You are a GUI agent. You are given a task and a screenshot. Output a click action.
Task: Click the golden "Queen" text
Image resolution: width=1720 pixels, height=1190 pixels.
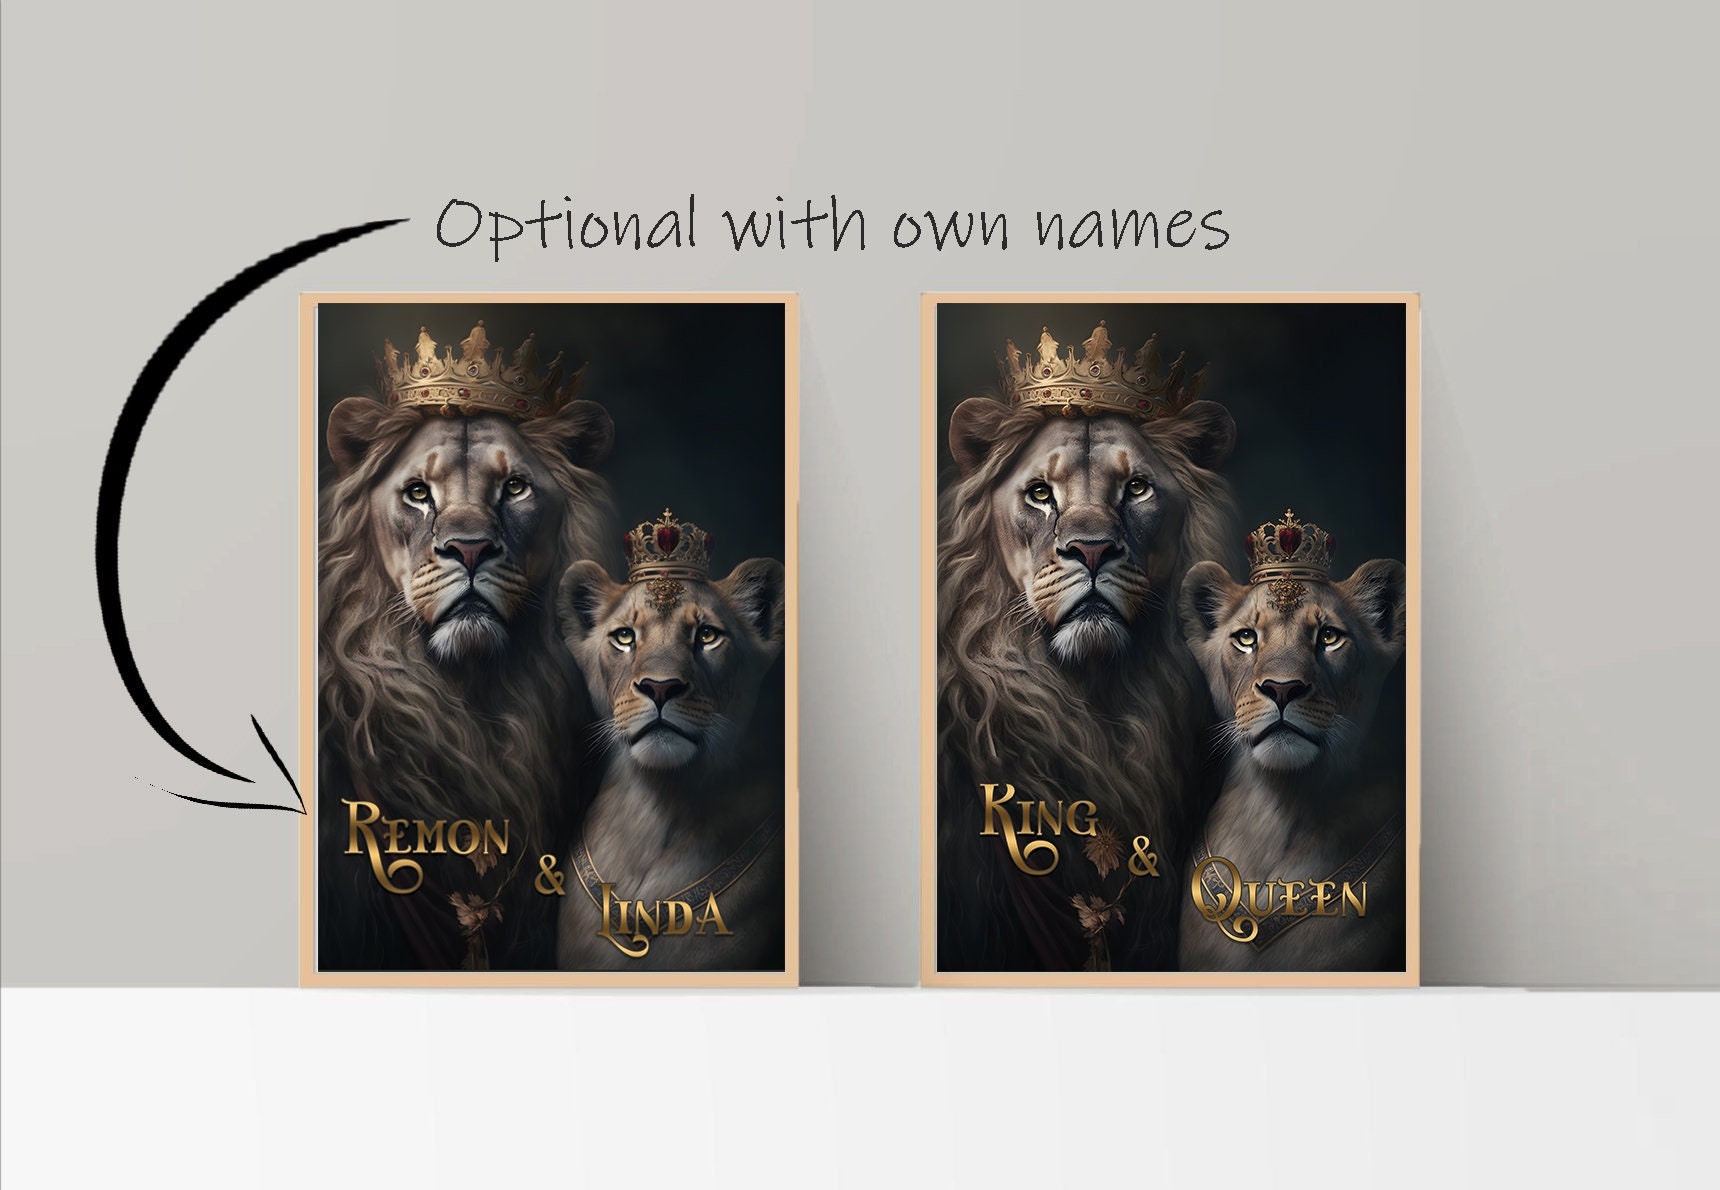click(1279, 897)
